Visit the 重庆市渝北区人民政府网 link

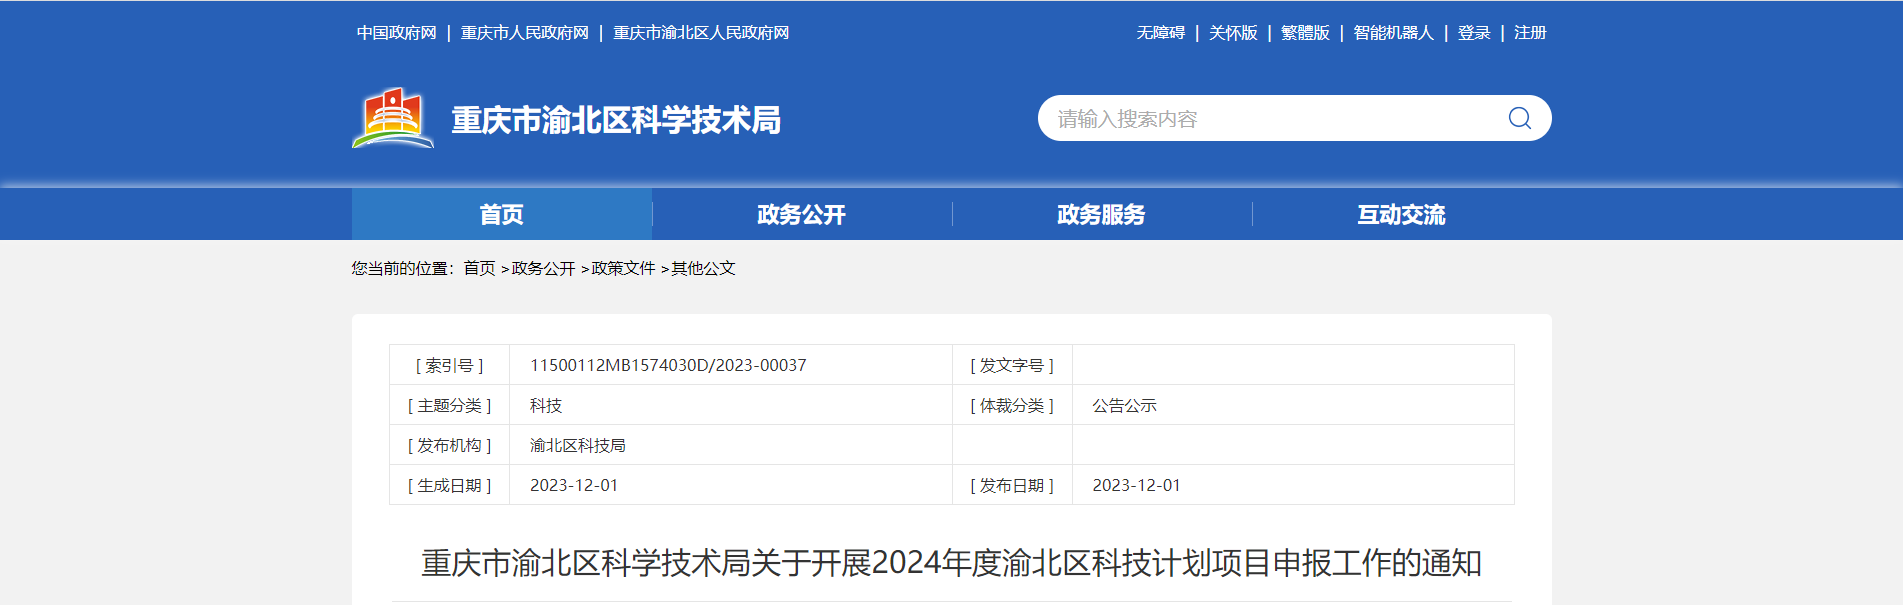coord(701,33)
